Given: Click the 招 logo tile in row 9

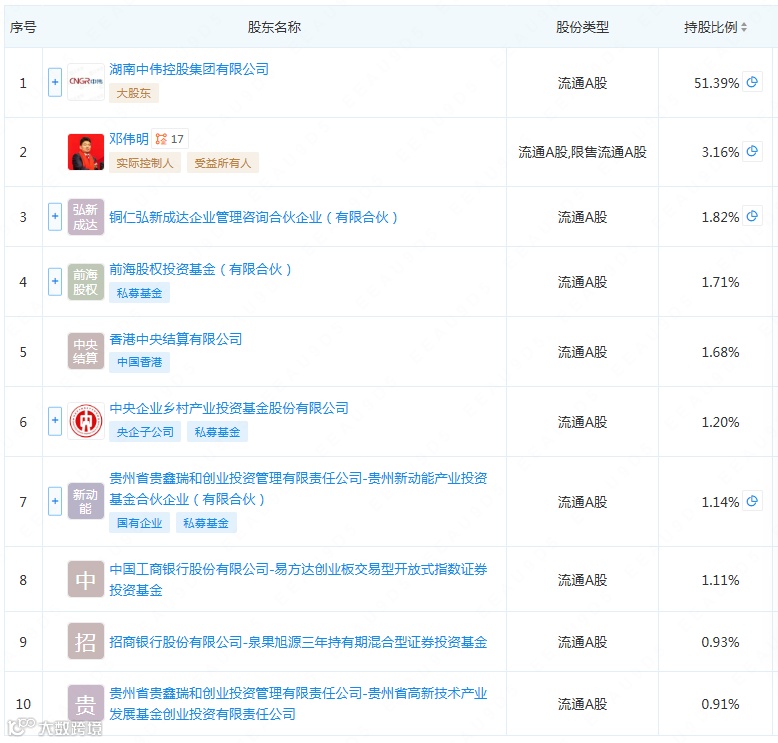Looking at the screenshot, I should click(x=86, y=641).
